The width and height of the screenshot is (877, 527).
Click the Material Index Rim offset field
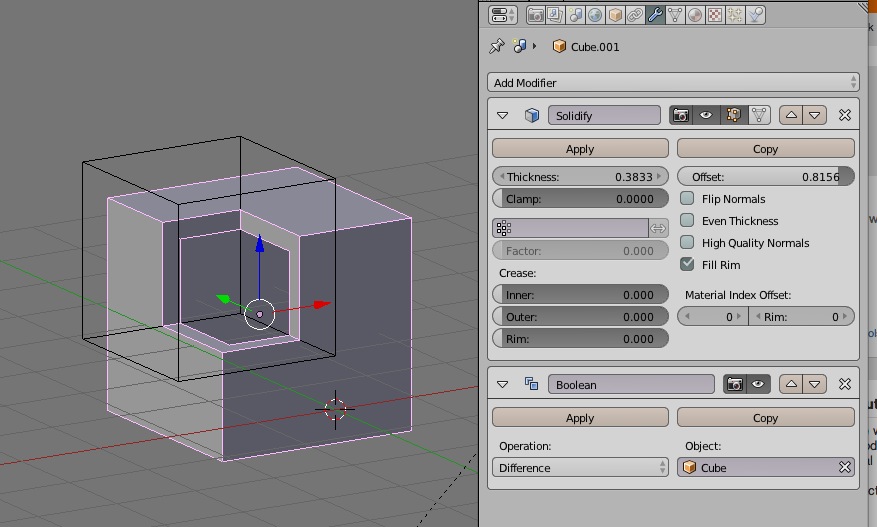click(x=801, y=317)
